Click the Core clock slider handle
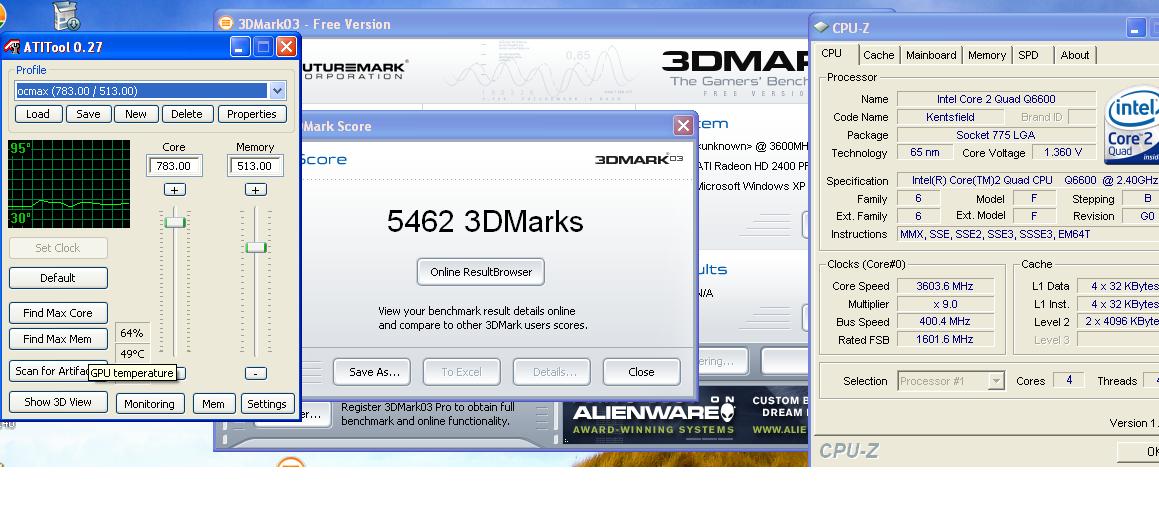 (174, 222)
